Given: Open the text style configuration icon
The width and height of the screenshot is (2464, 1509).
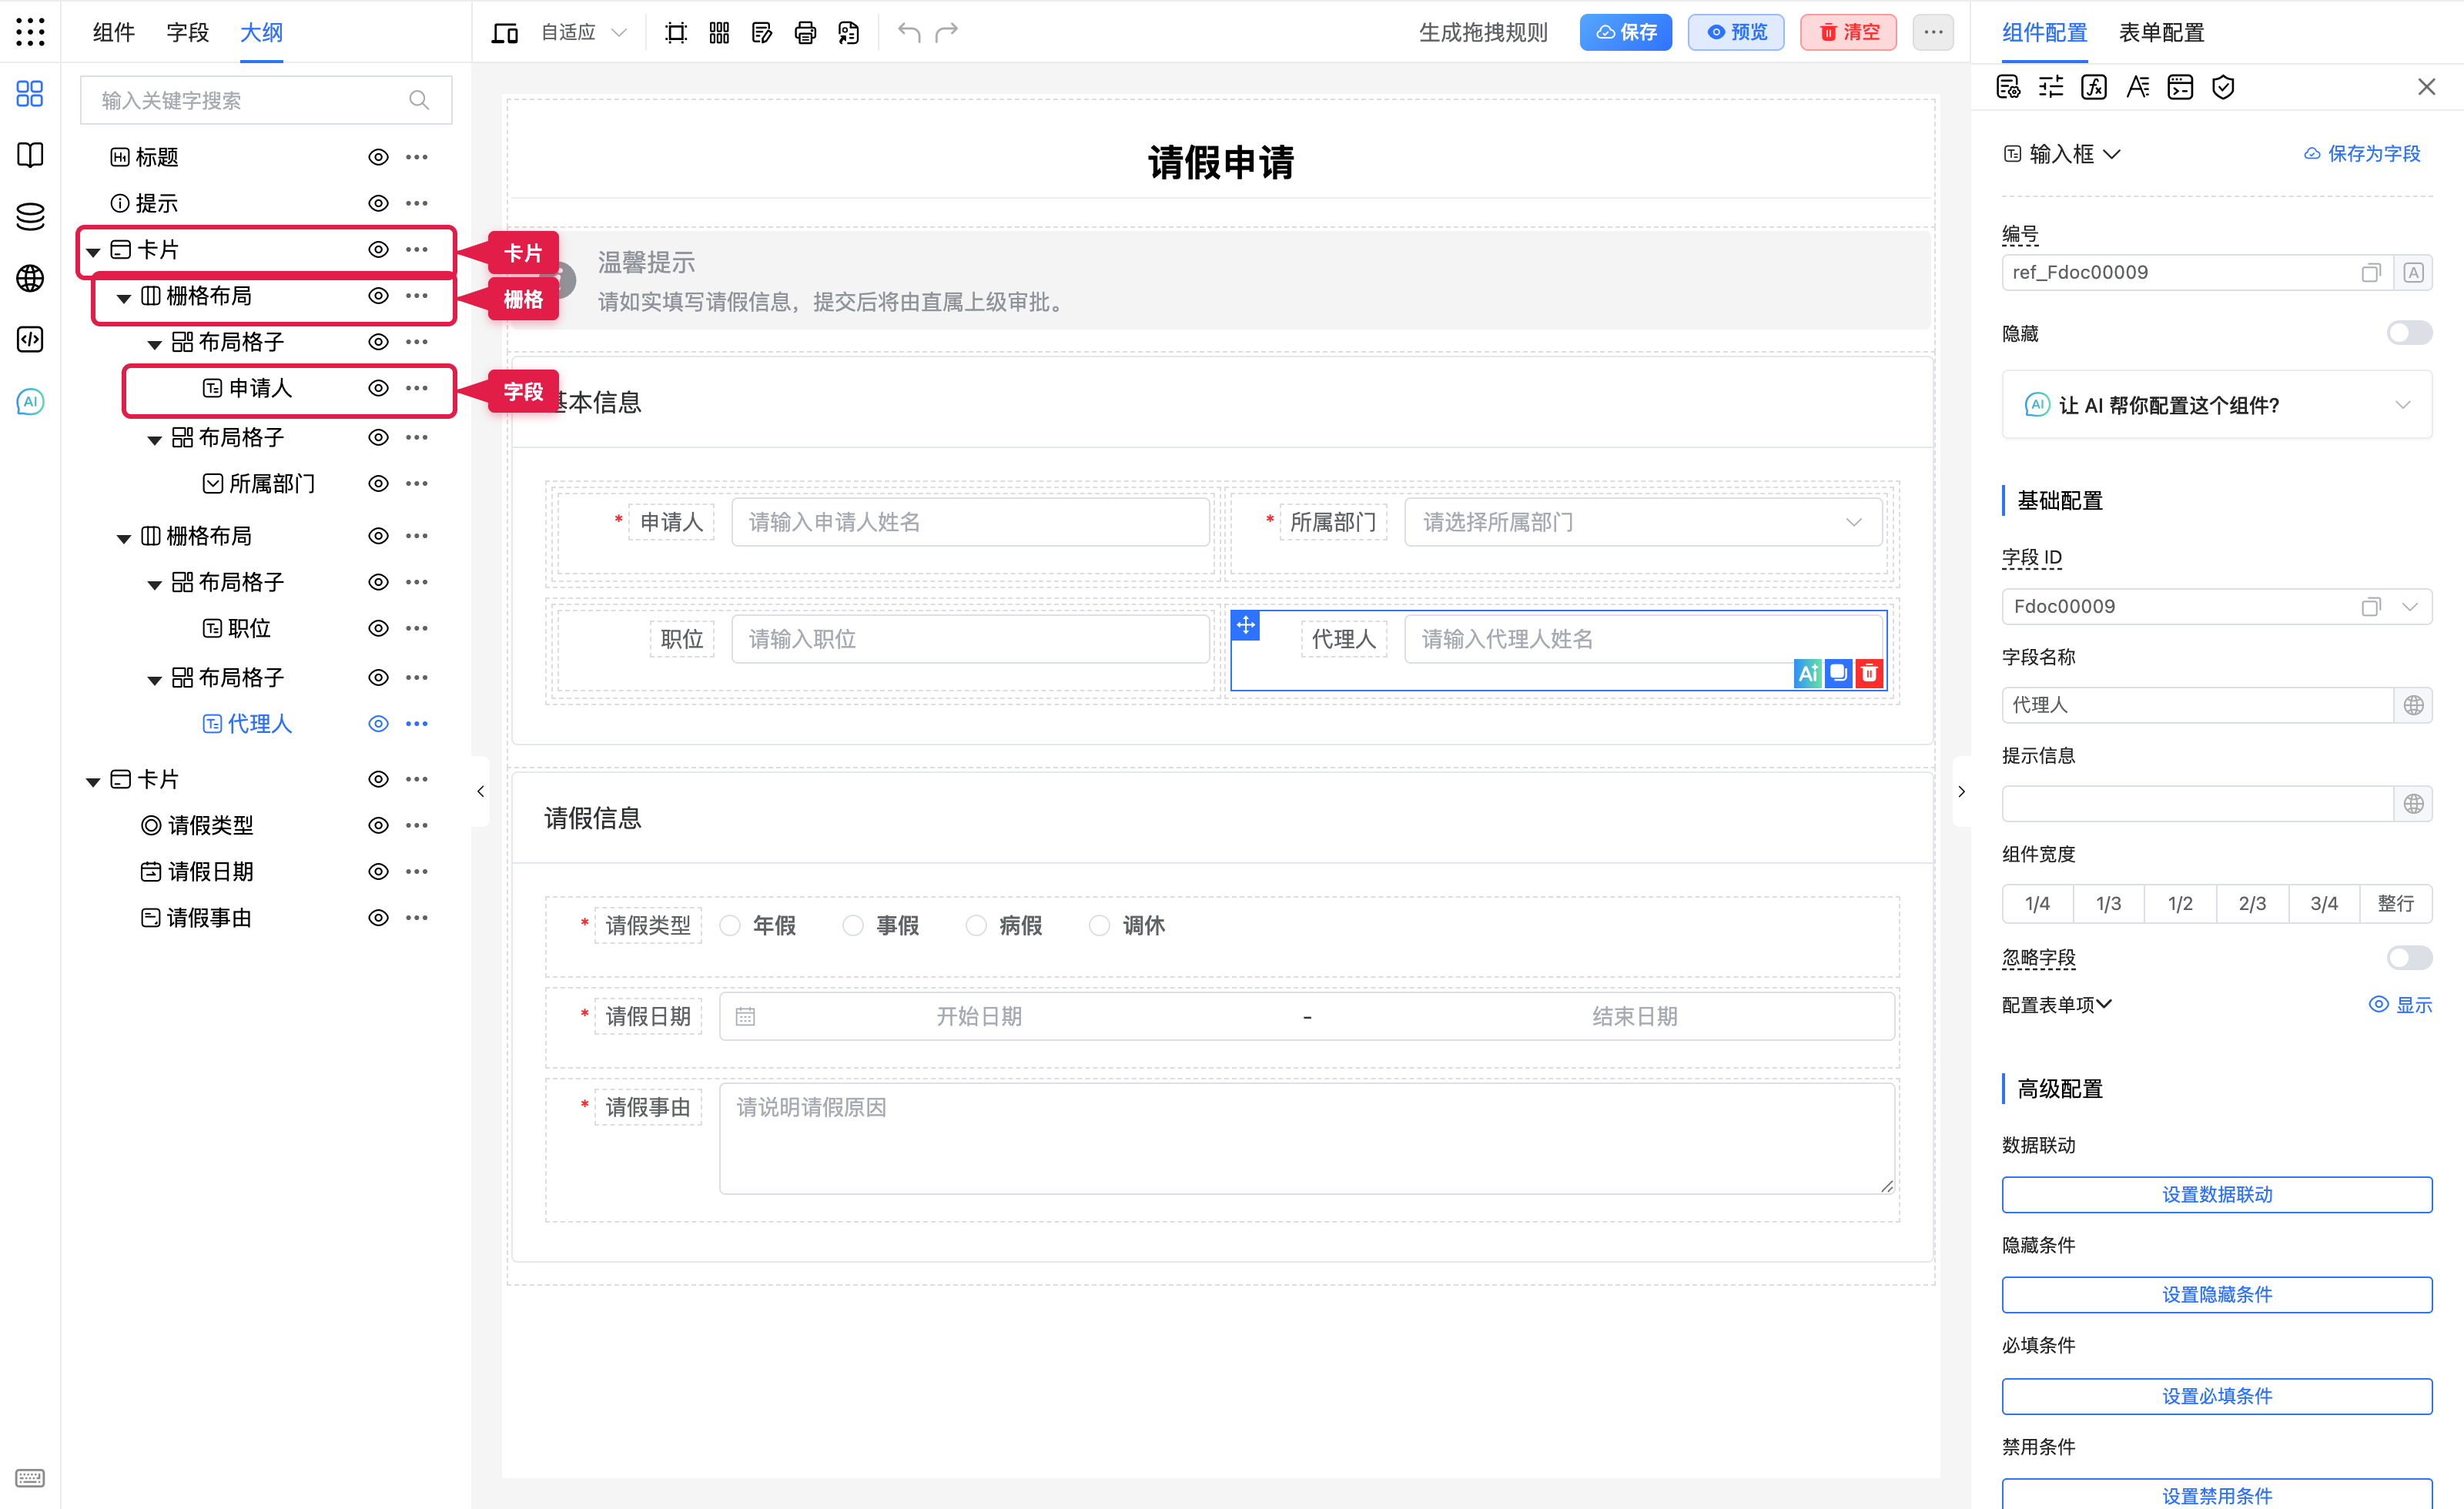Looking at the screenshot, I should tap(2137, 87).
